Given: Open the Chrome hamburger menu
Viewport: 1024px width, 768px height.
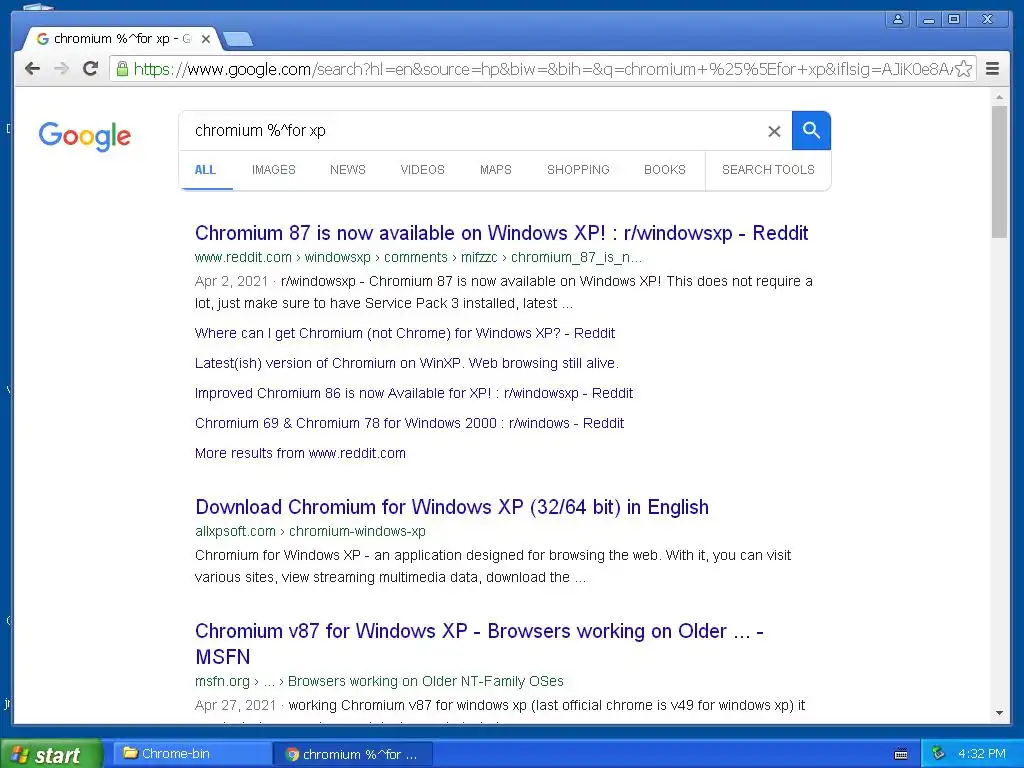Looking at the screenshot, I should pyautogui.click(x=992, y=69).
